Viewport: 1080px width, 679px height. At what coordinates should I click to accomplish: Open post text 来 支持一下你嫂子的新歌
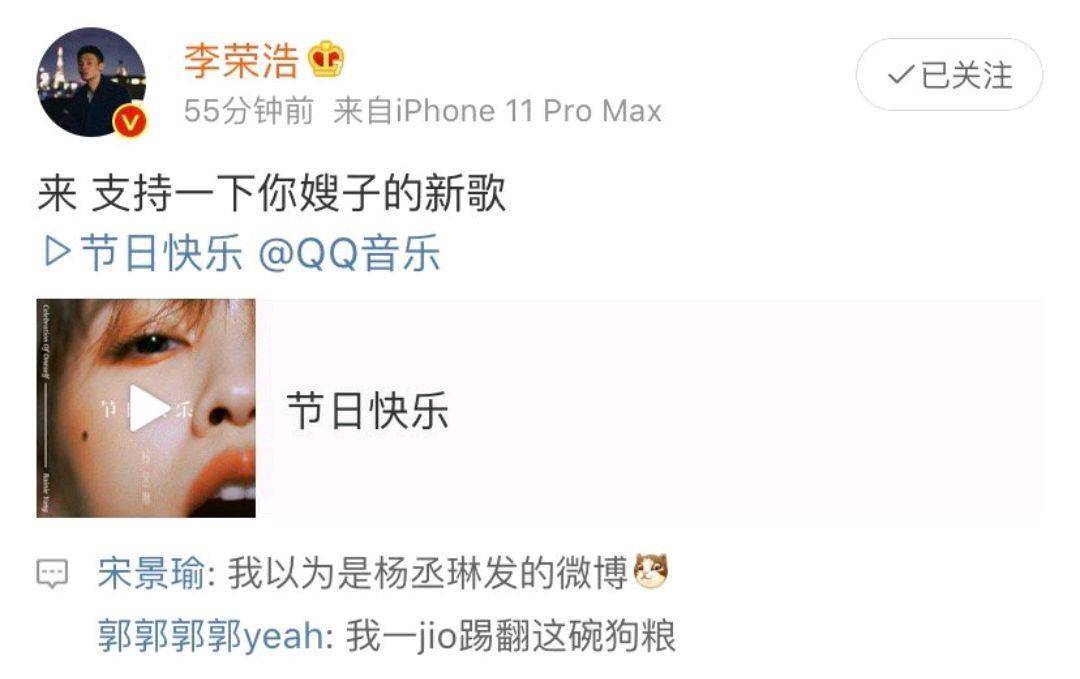272,193
